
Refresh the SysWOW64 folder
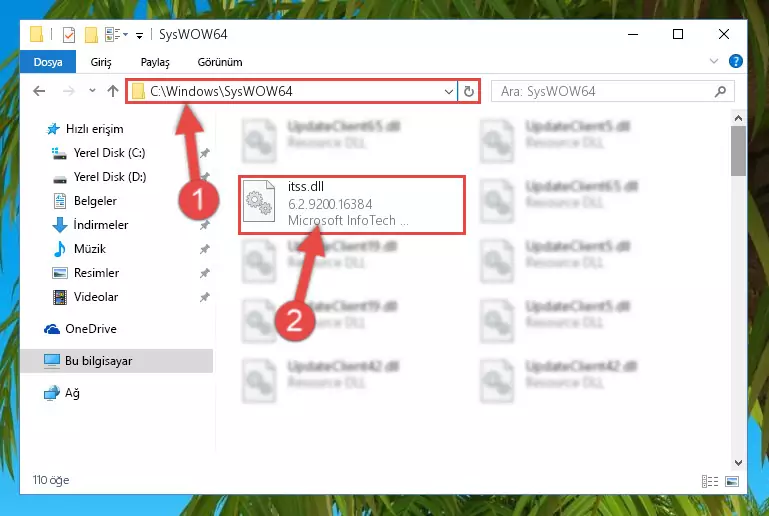tap(469, 91)
